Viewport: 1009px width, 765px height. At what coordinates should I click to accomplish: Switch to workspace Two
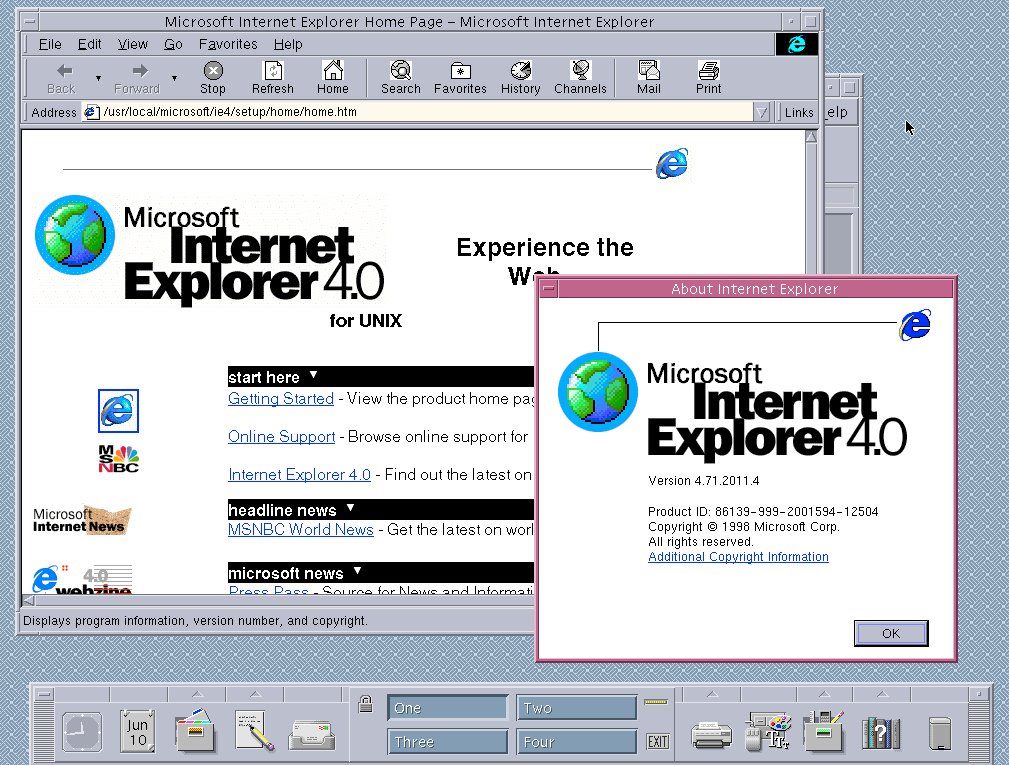coord(577,708)
